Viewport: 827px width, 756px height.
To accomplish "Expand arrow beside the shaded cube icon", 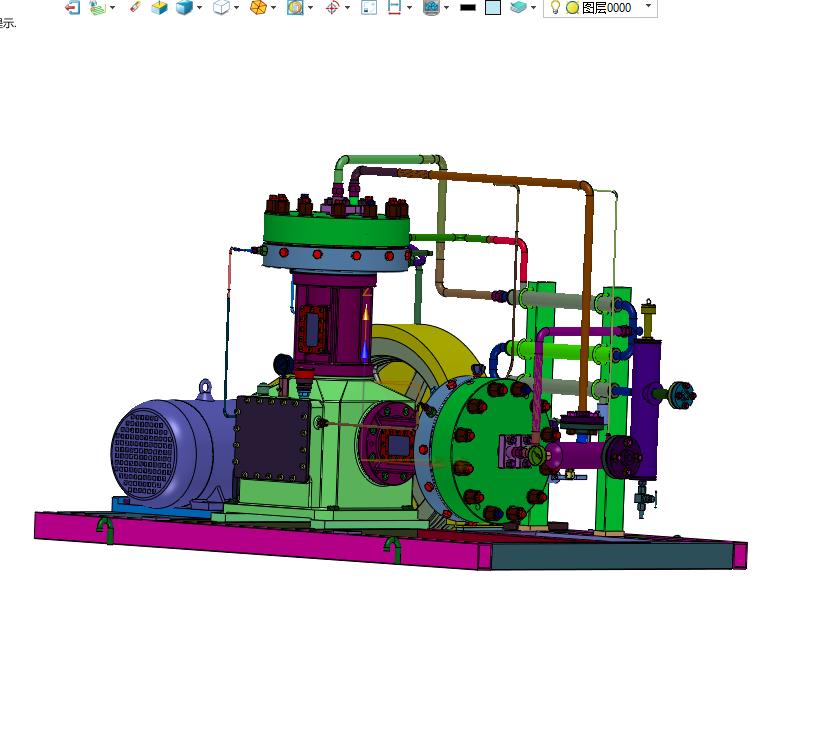I will [199, 7].
